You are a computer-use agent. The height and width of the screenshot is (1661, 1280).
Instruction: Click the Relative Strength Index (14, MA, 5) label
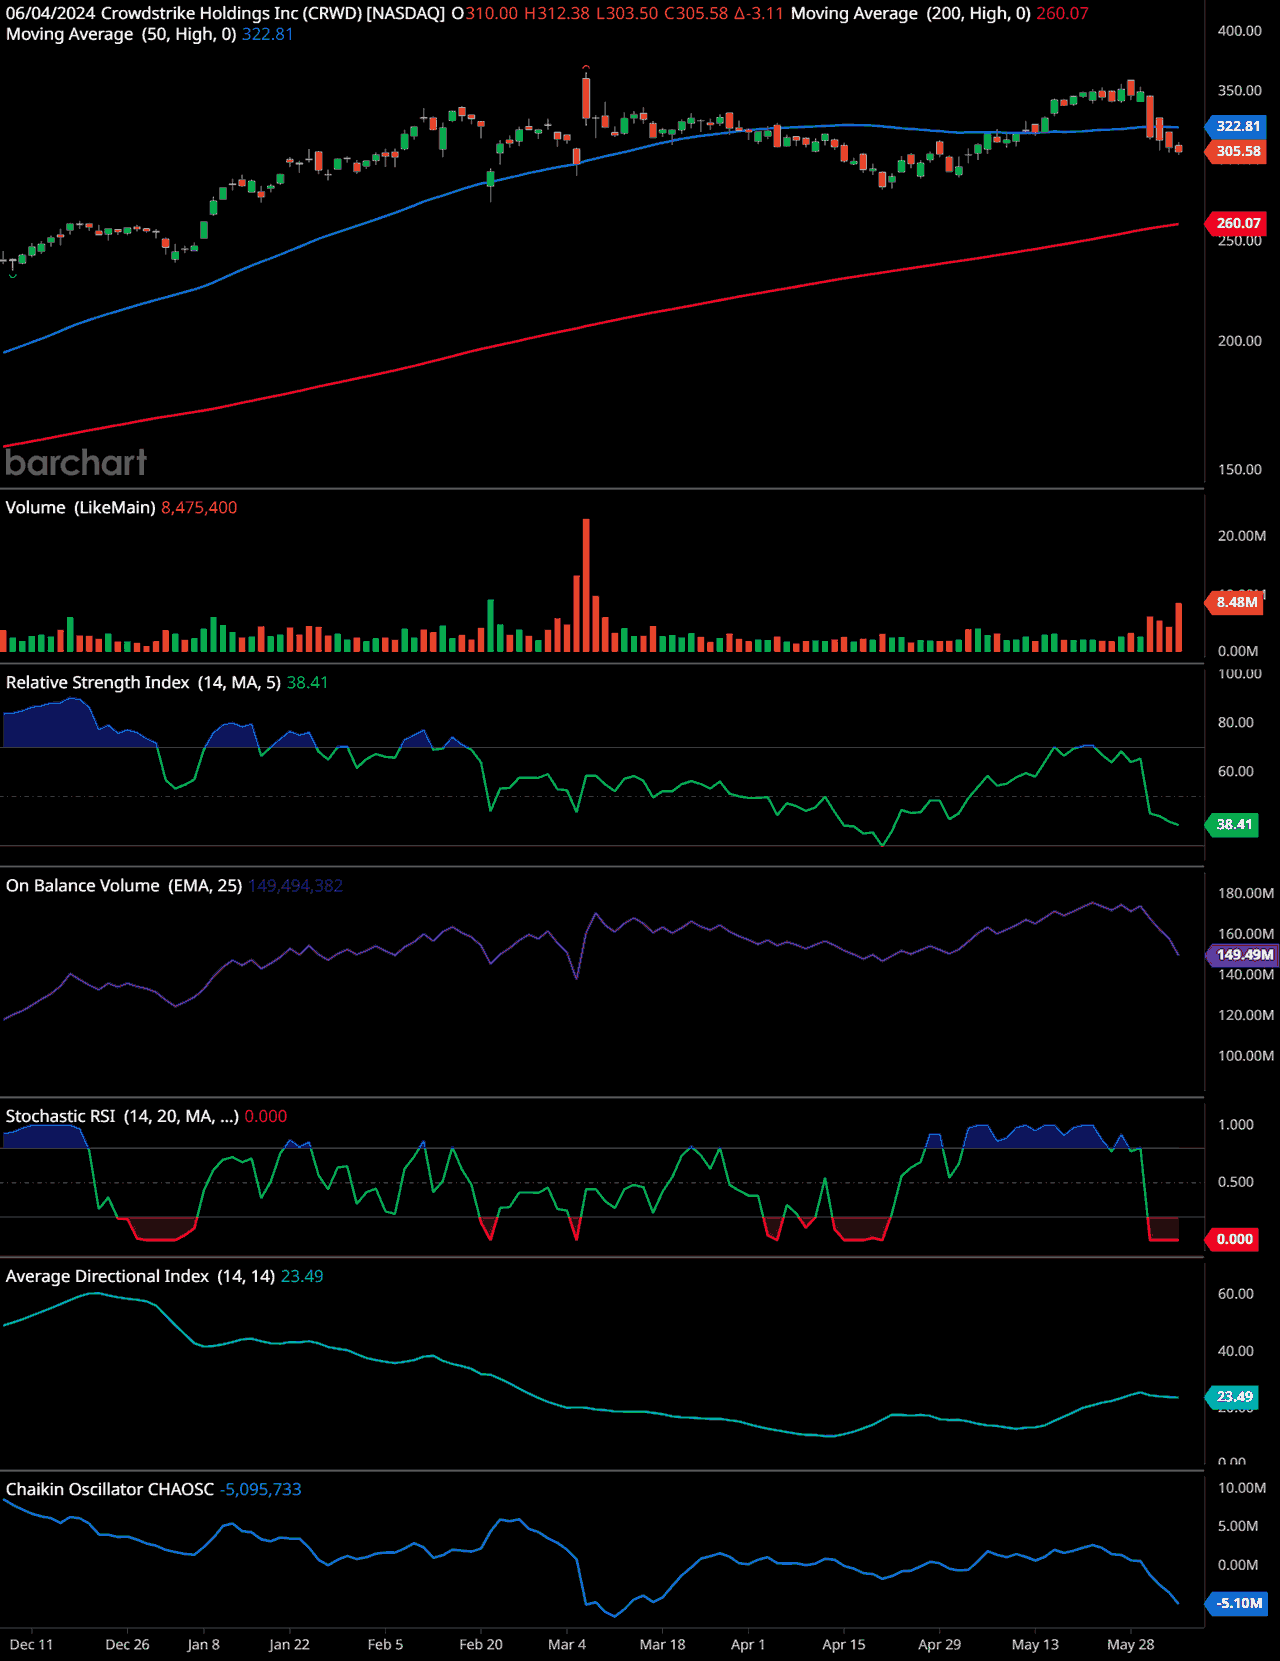(143, 682)
